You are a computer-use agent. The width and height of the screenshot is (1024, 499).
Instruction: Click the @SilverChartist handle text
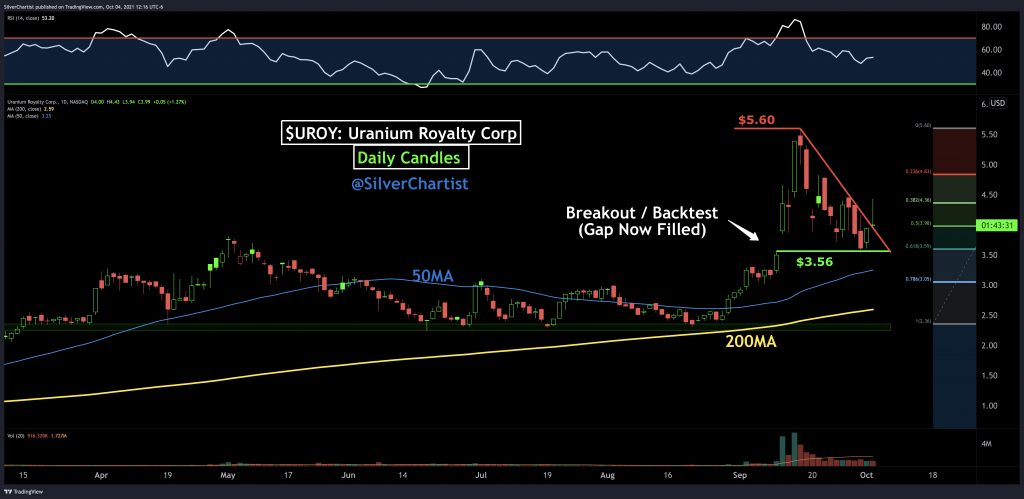coord(409,184)
